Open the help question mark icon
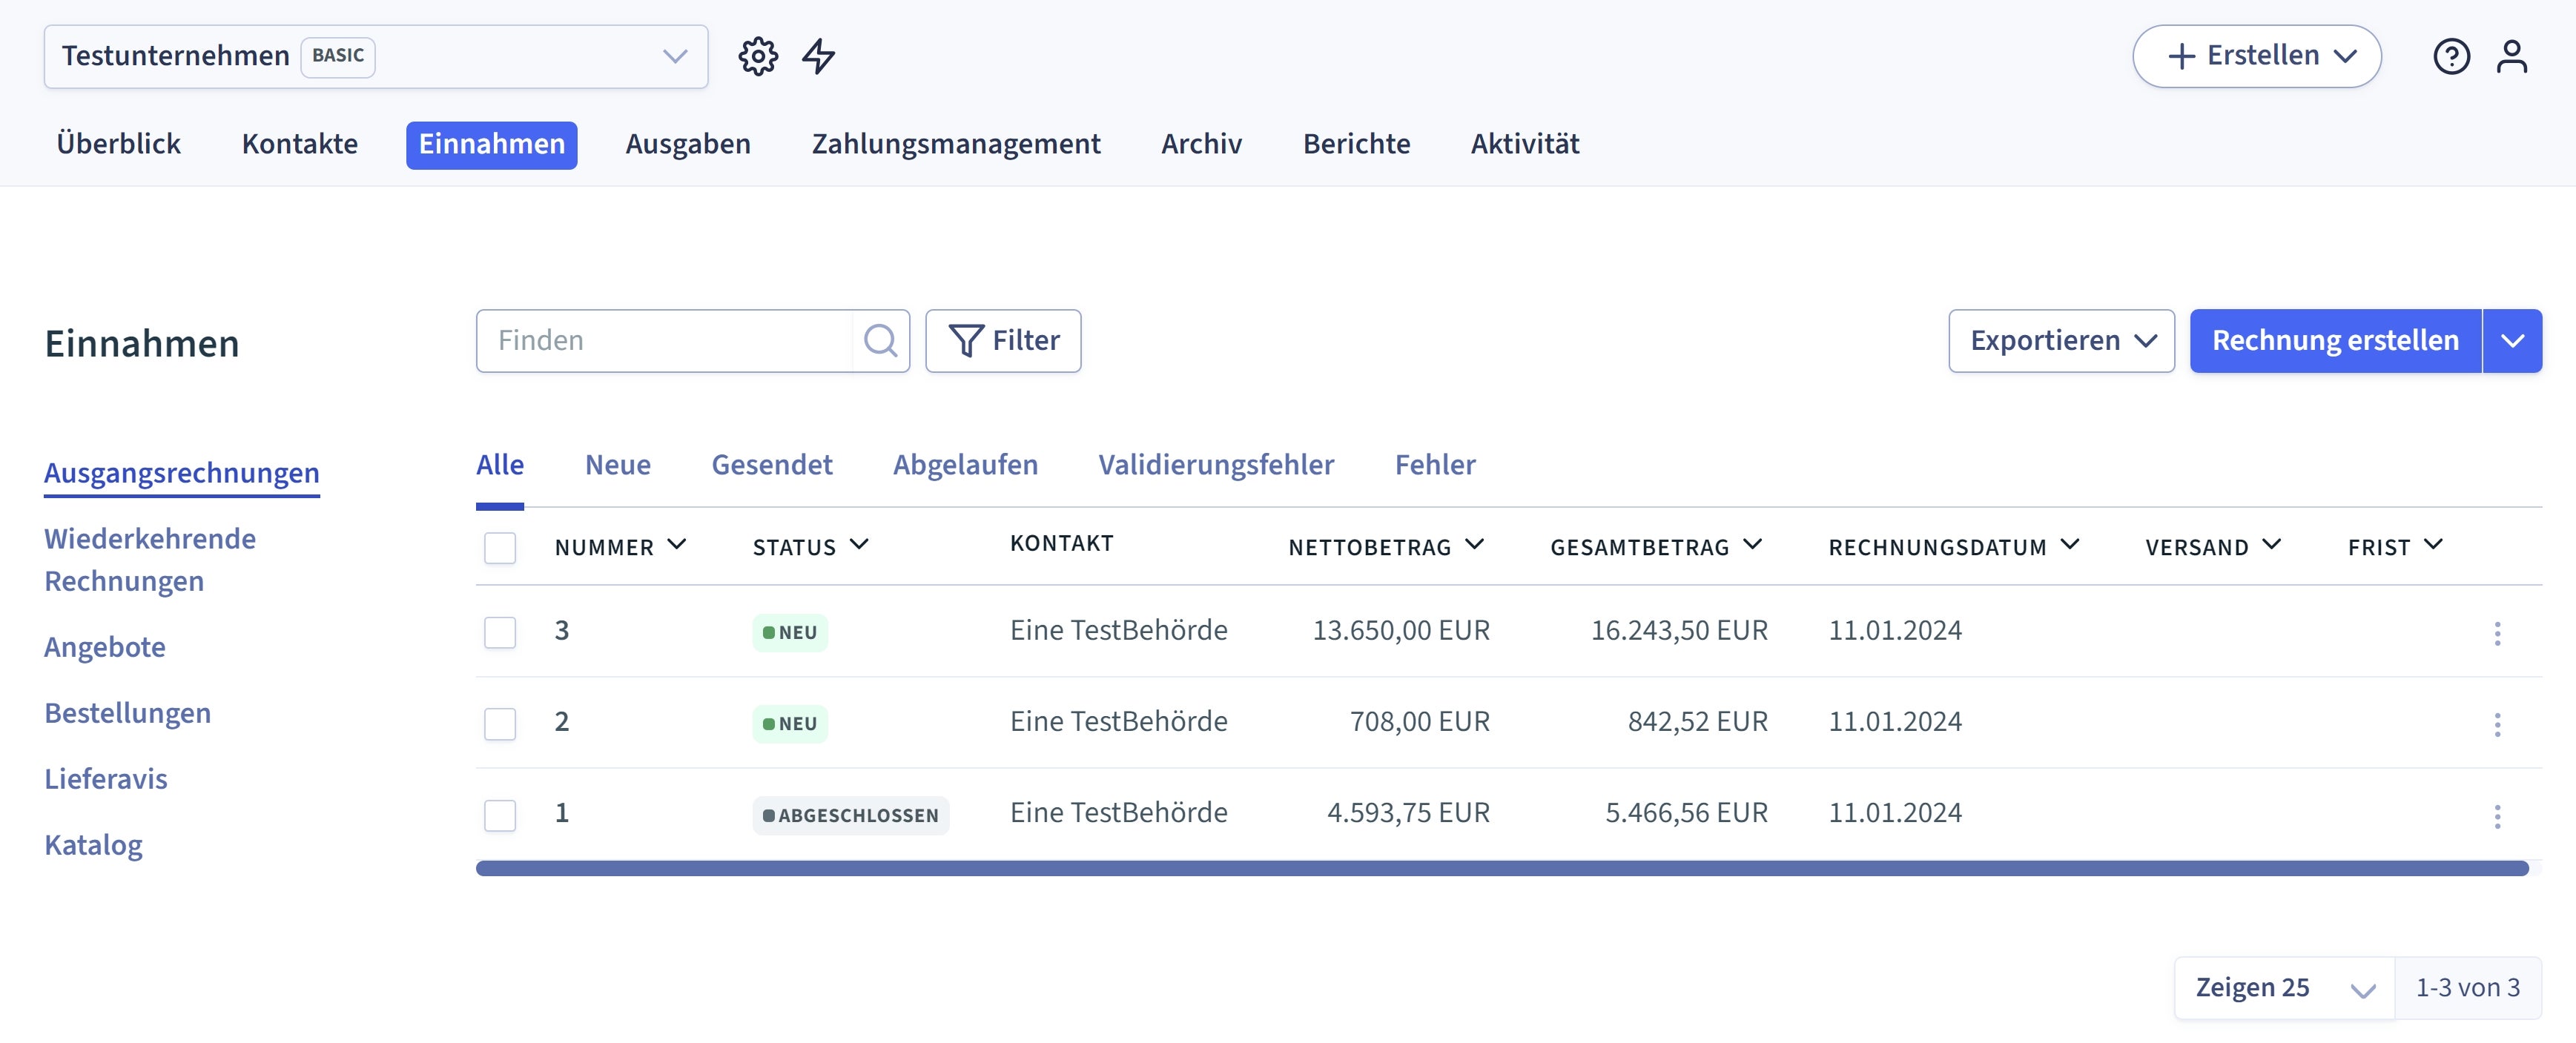Screen dimensions: 2576x1043 pyautogui.click(x=2451, y=56)
